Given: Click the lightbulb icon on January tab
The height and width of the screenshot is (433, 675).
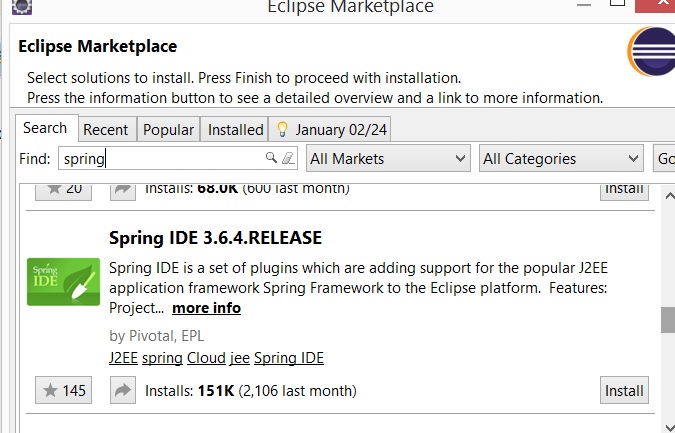Looking at the screenshot, I should click(x=282, y=129).
